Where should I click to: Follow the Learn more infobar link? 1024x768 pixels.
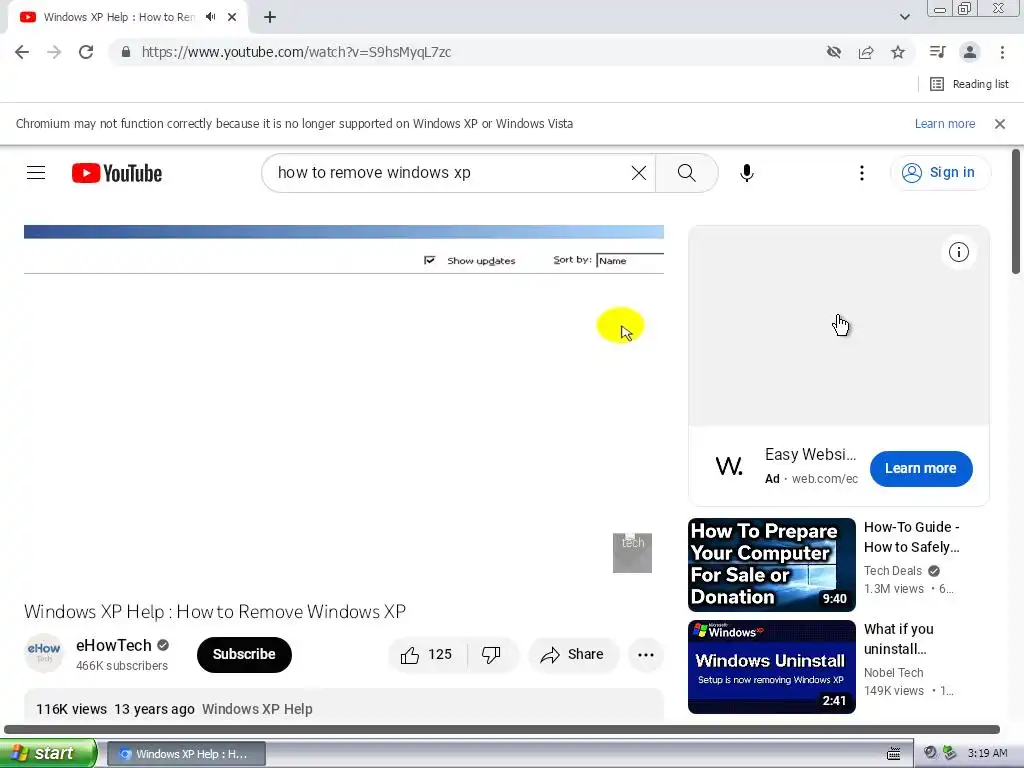pos(944,123)
